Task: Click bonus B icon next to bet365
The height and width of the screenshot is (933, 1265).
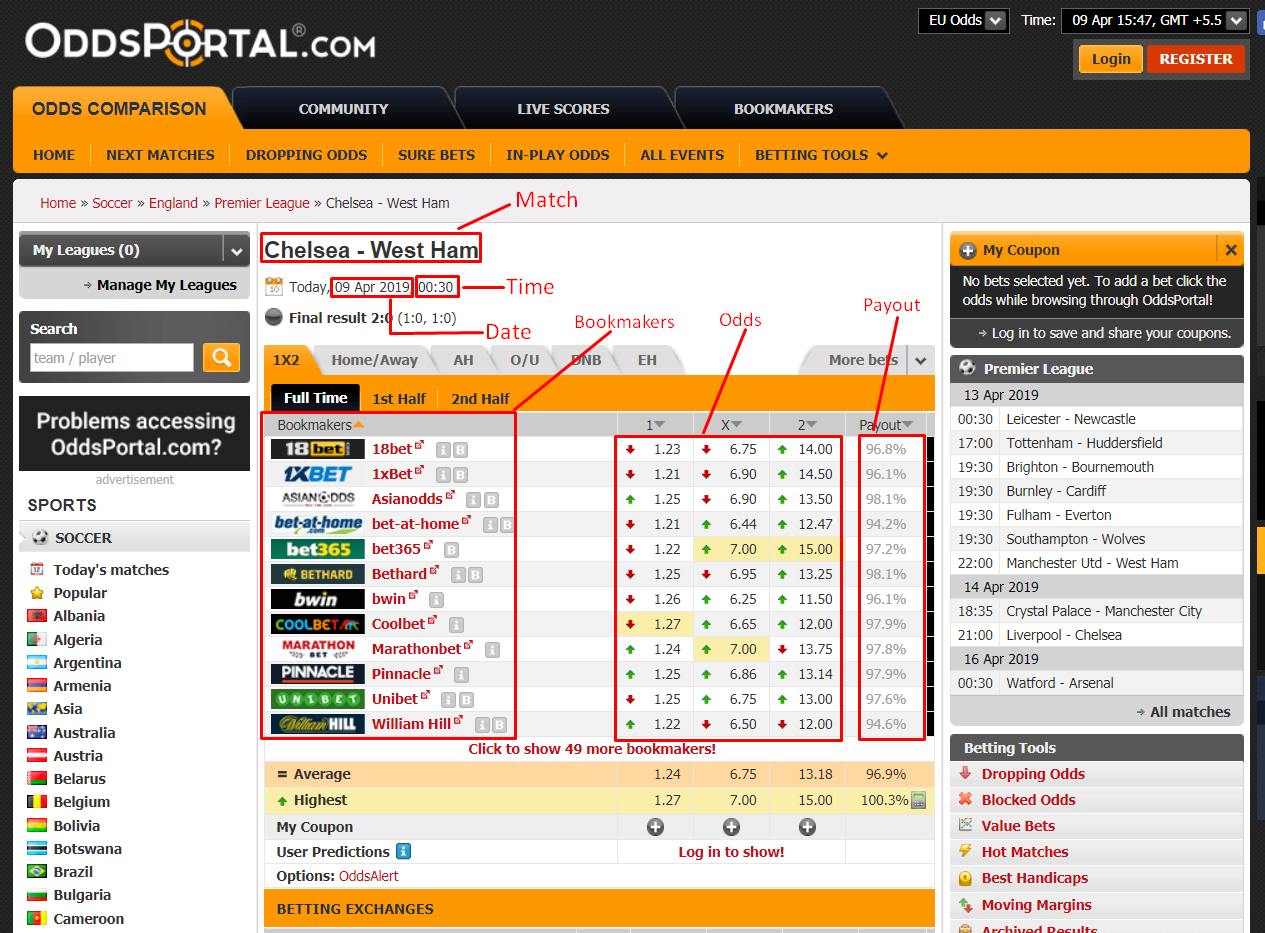Action: tap(451, 550)
